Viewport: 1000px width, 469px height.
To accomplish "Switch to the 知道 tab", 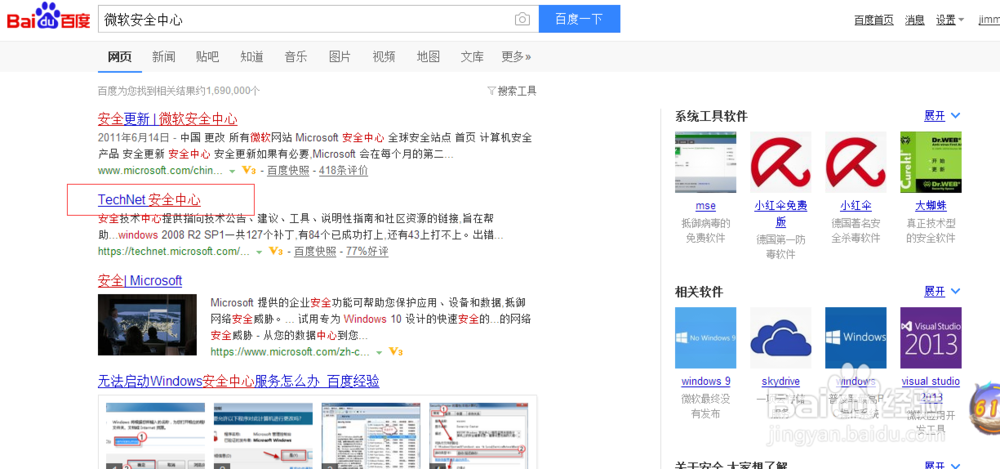I will coord(252,57).
